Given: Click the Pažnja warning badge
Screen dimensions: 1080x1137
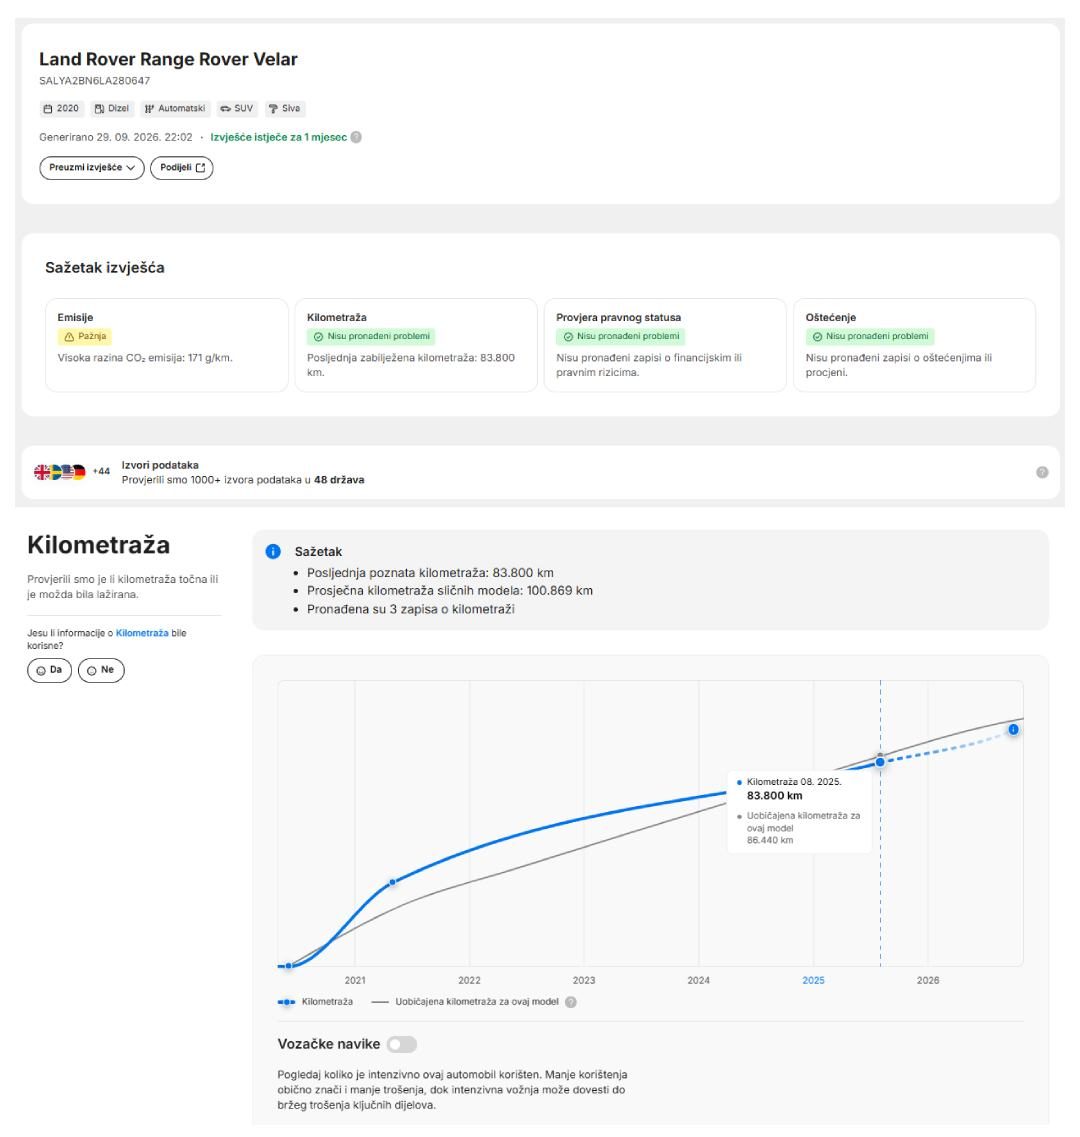Looking at the screenshot, I should click(85, 336).
